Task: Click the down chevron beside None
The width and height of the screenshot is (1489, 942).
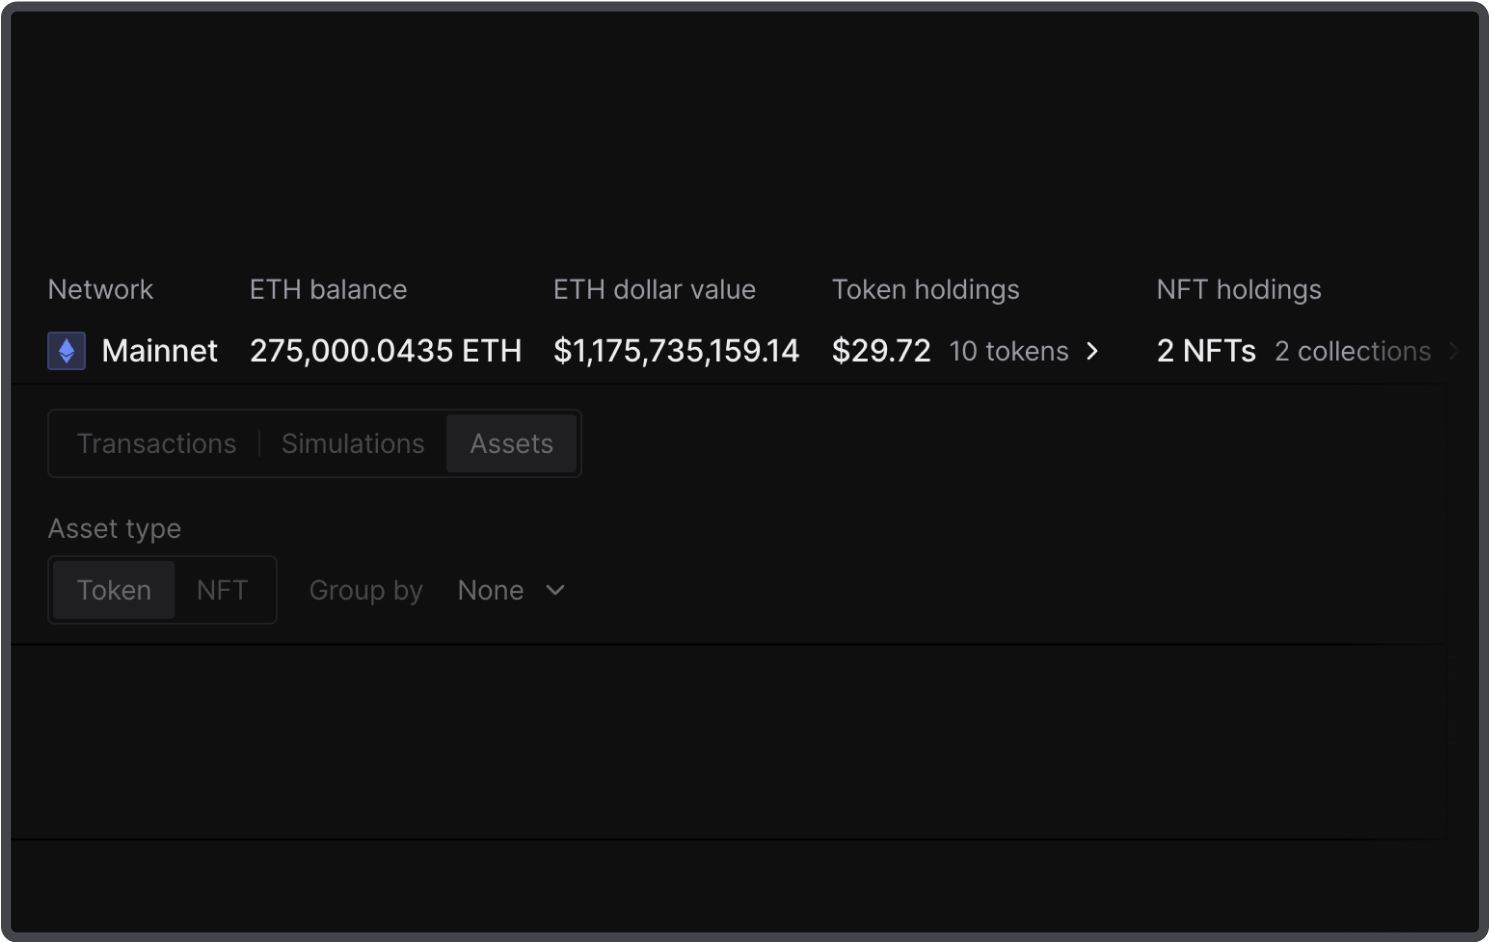Action: click(x=555, y=590)
